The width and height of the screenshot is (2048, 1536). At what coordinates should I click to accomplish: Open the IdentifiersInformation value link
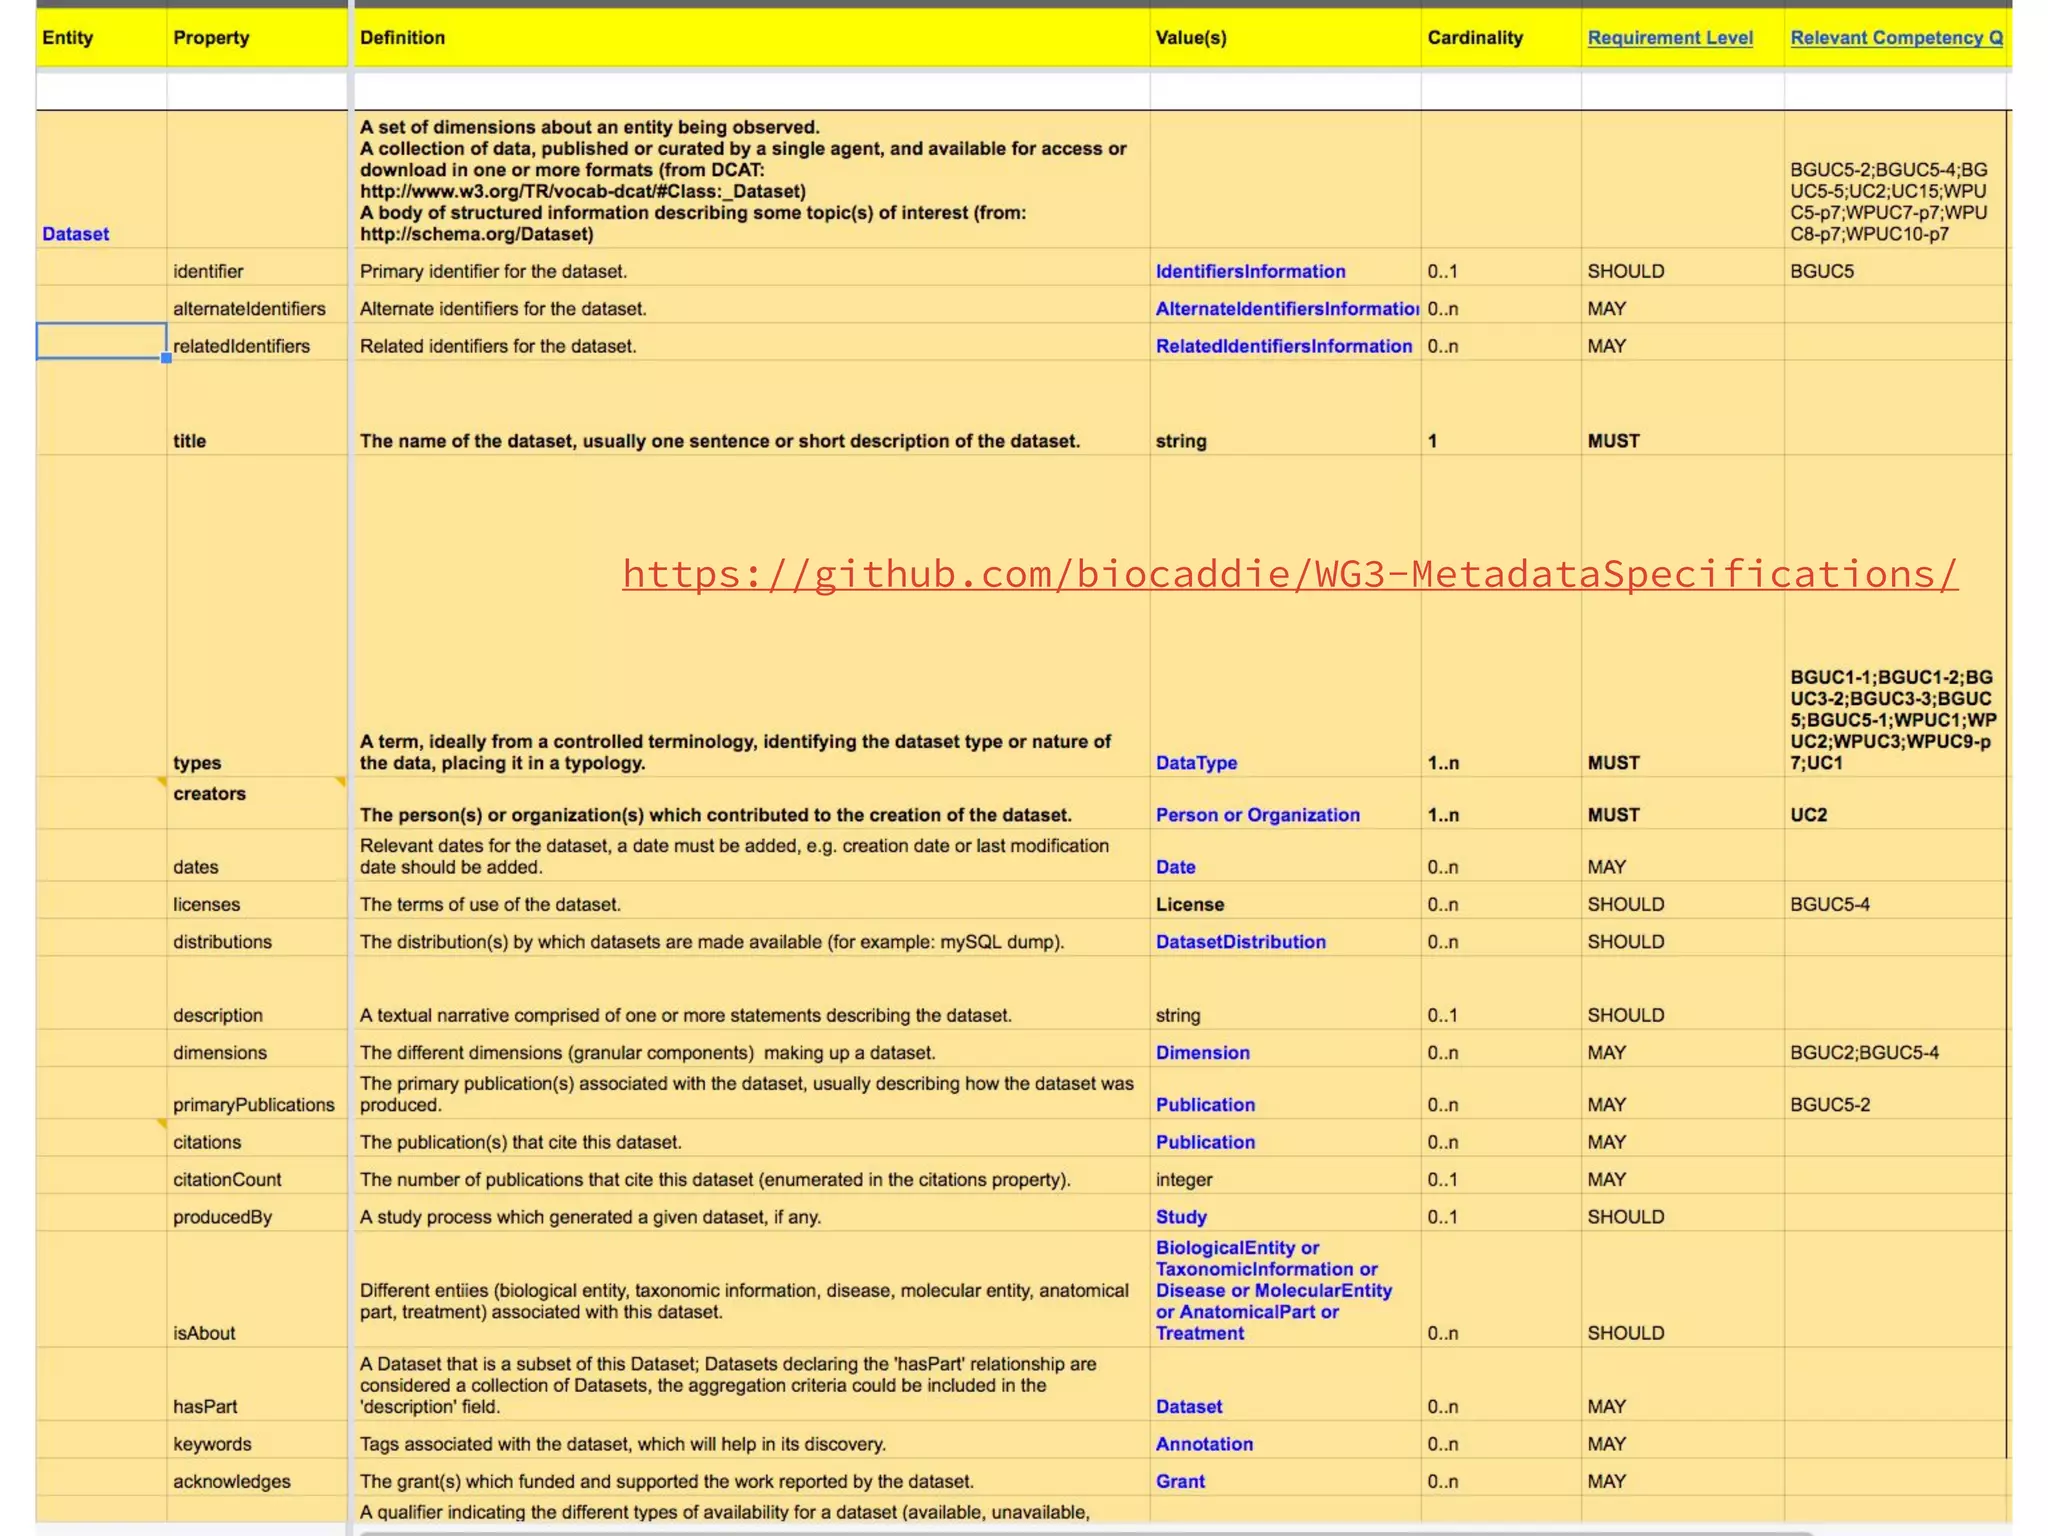pyautogui.click(x=1250, y=271)
